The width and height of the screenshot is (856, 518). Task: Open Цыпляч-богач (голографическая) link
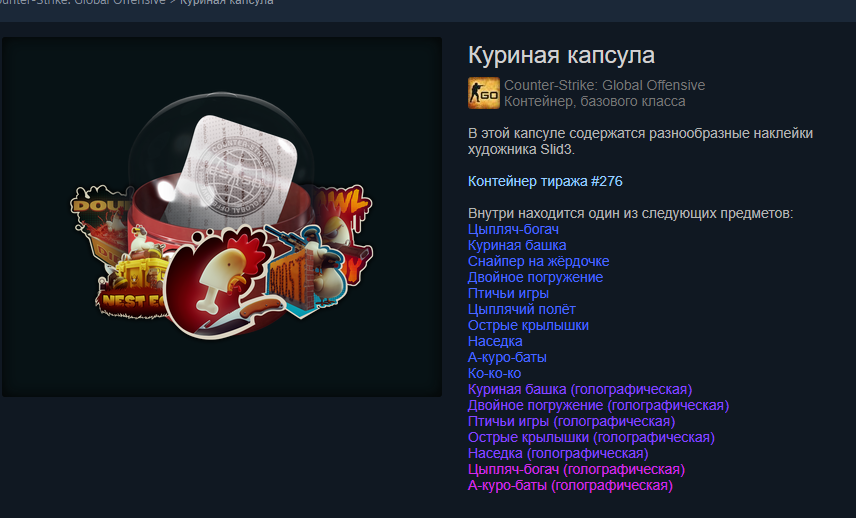[x=576, y=469]
